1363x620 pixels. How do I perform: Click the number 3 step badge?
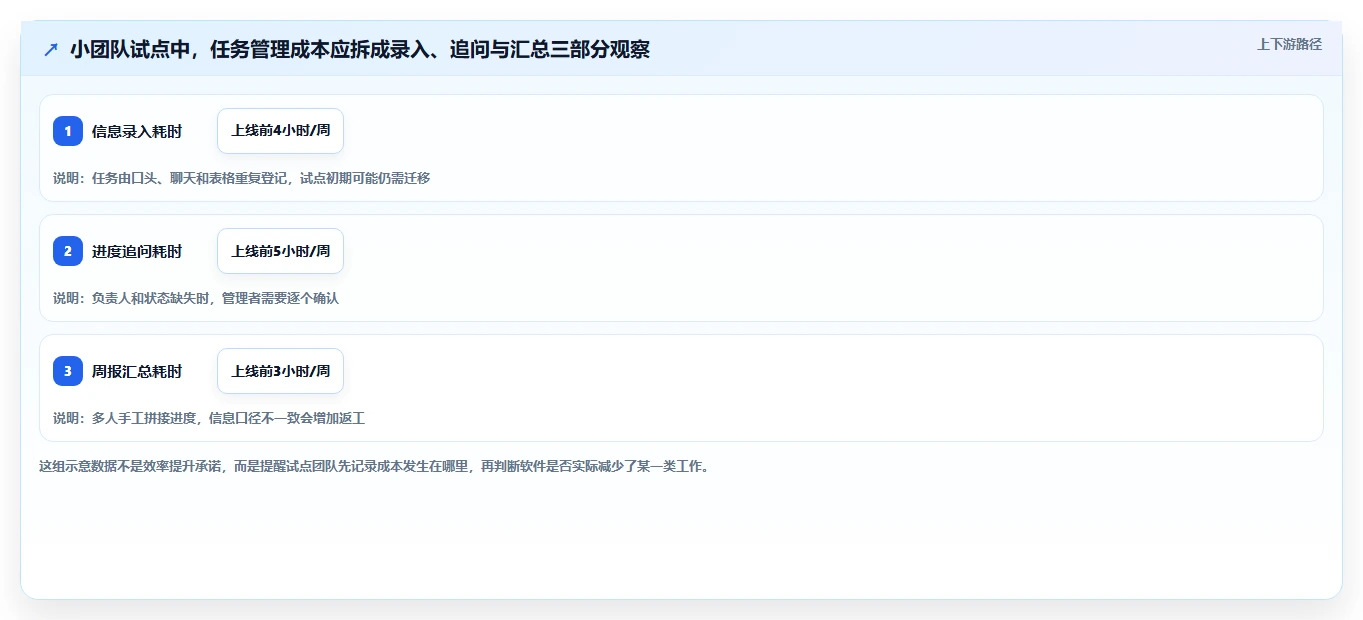click(x=68, y=371)
